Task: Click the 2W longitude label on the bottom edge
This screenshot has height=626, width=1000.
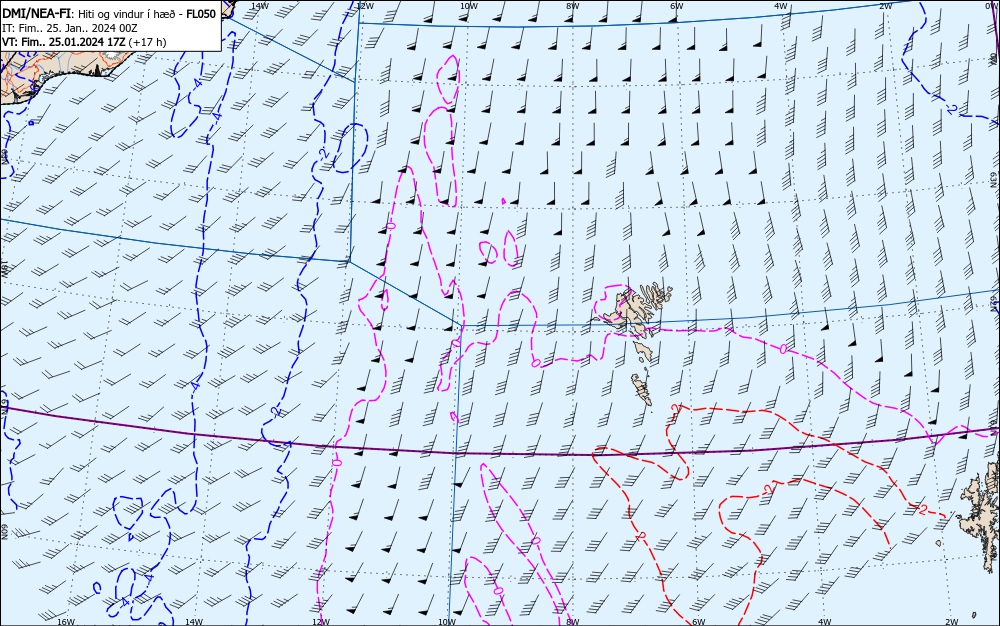Action: click(952, 622)
